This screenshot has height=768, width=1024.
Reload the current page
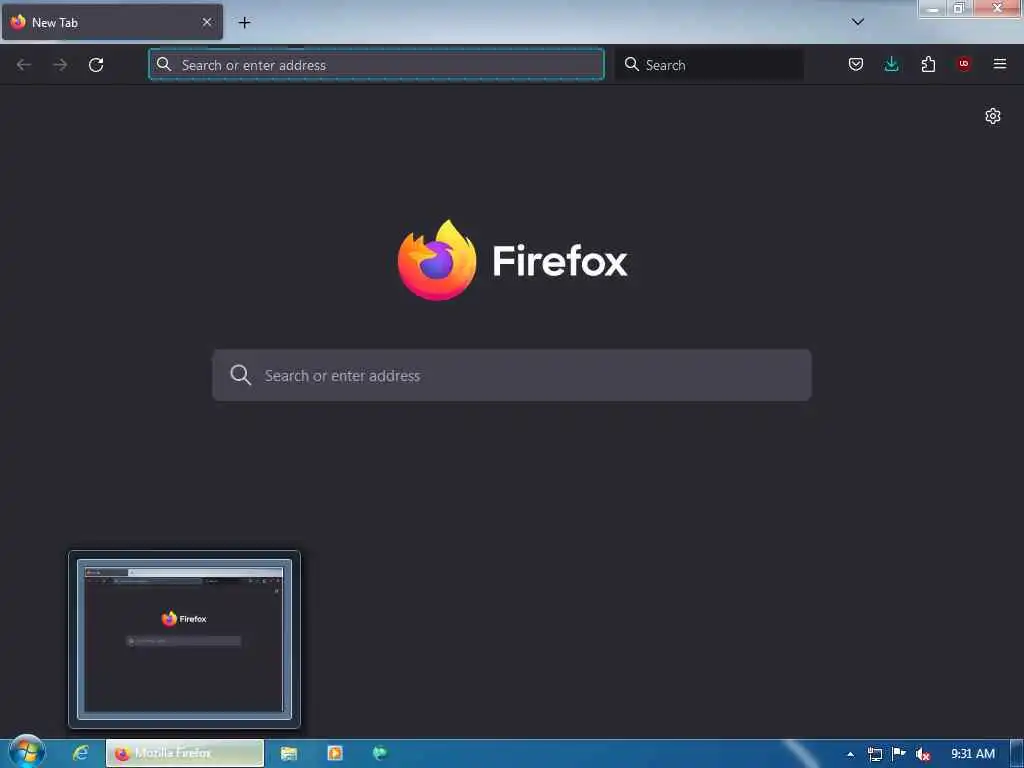(96, 65)
